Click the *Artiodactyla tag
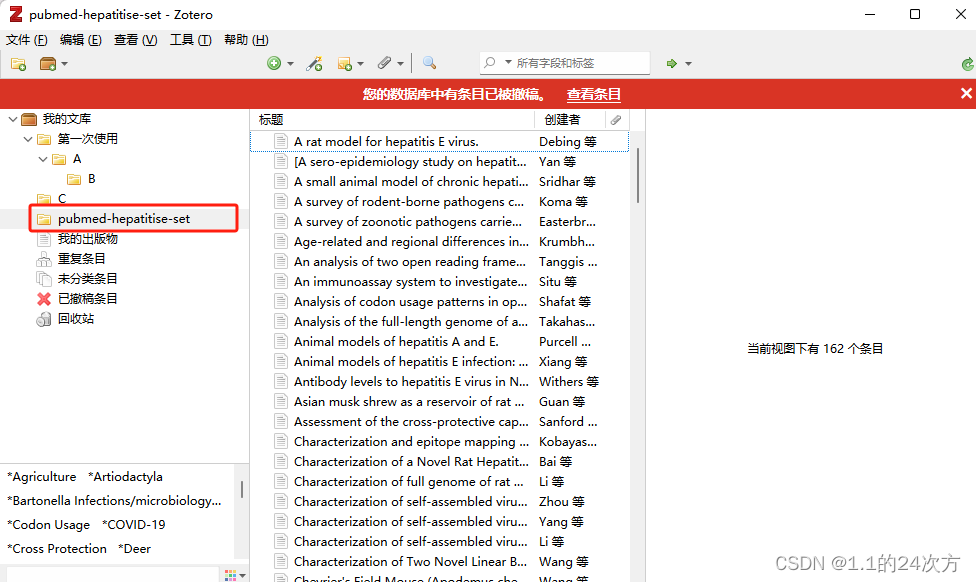Screen dimensions: 976x582 [x=126, y=476]
